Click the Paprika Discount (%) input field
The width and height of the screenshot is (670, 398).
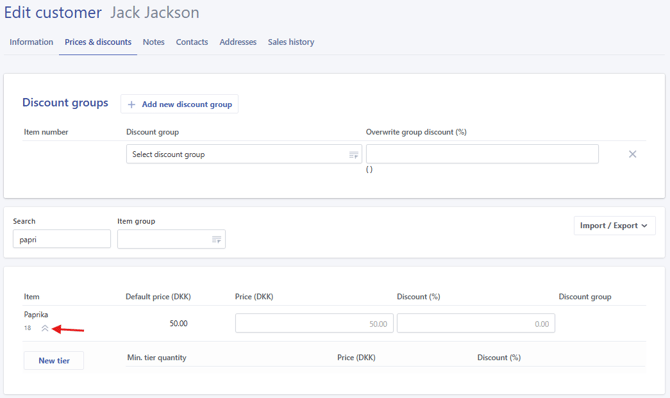[x=476, y=323]
